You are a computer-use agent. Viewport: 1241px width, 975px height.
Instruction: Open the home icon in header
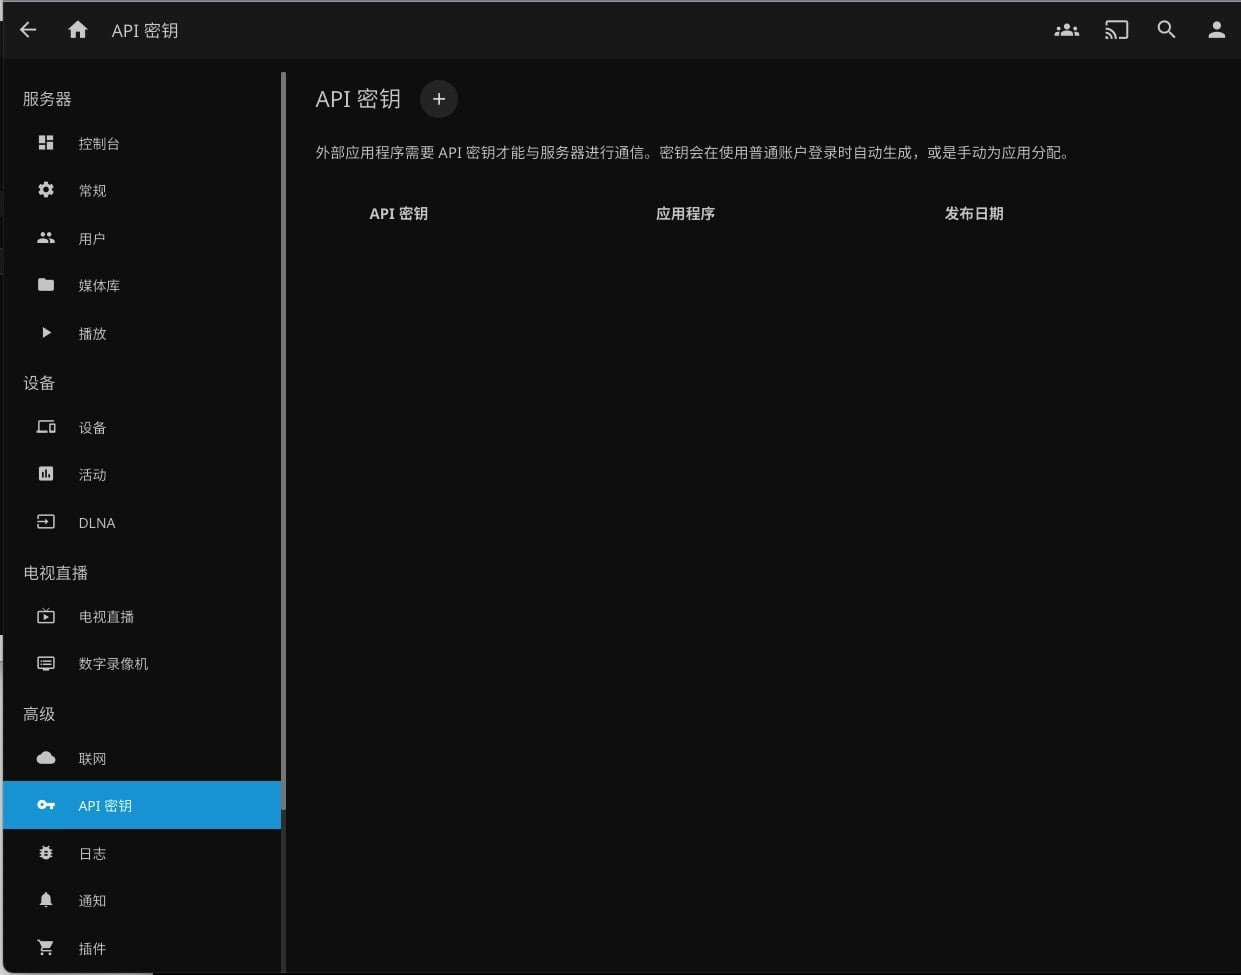(x=78, y=30)
